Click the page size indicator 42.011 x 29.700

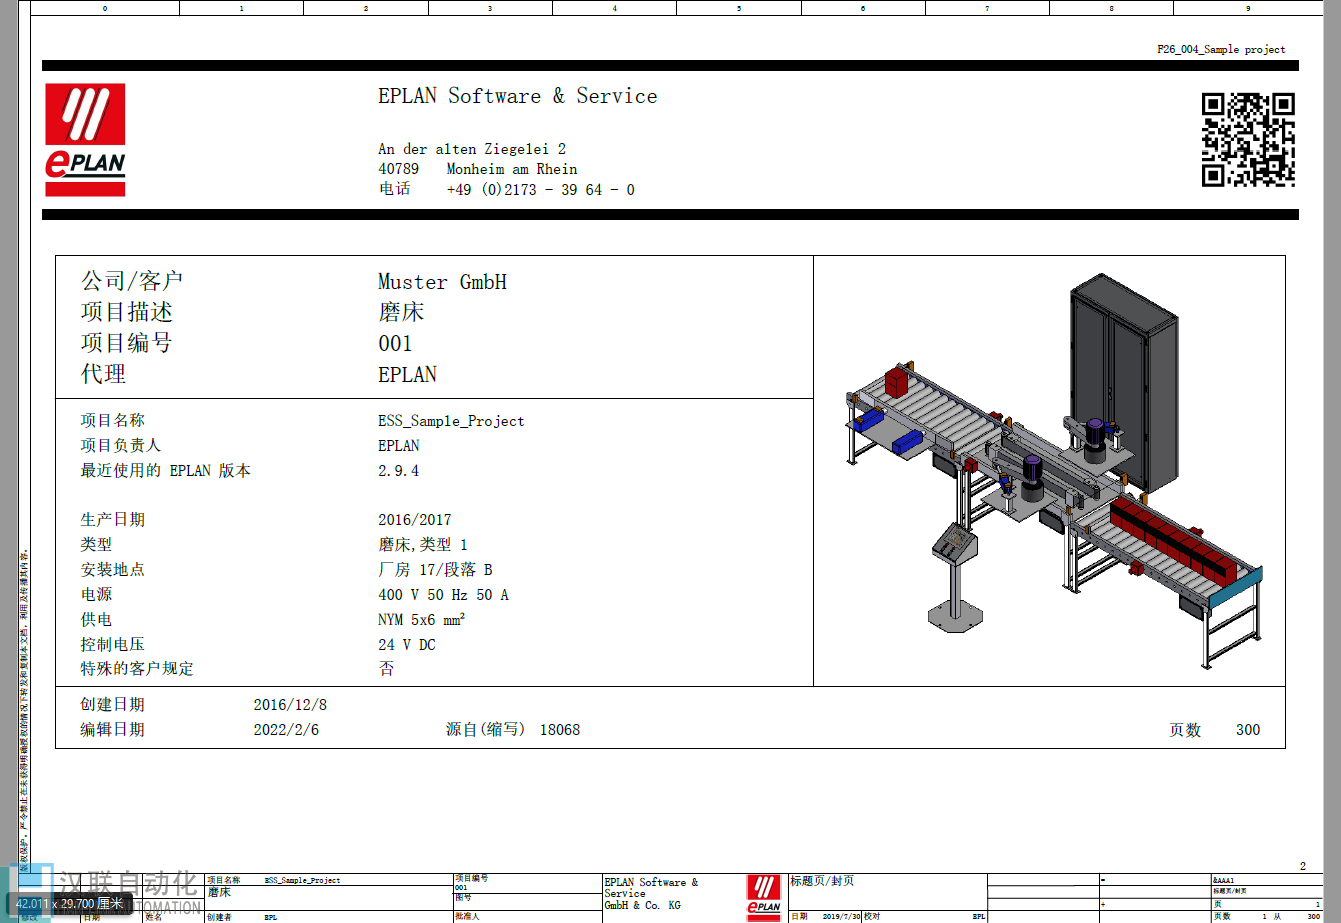pyautogui.click(x=69, y=903)
